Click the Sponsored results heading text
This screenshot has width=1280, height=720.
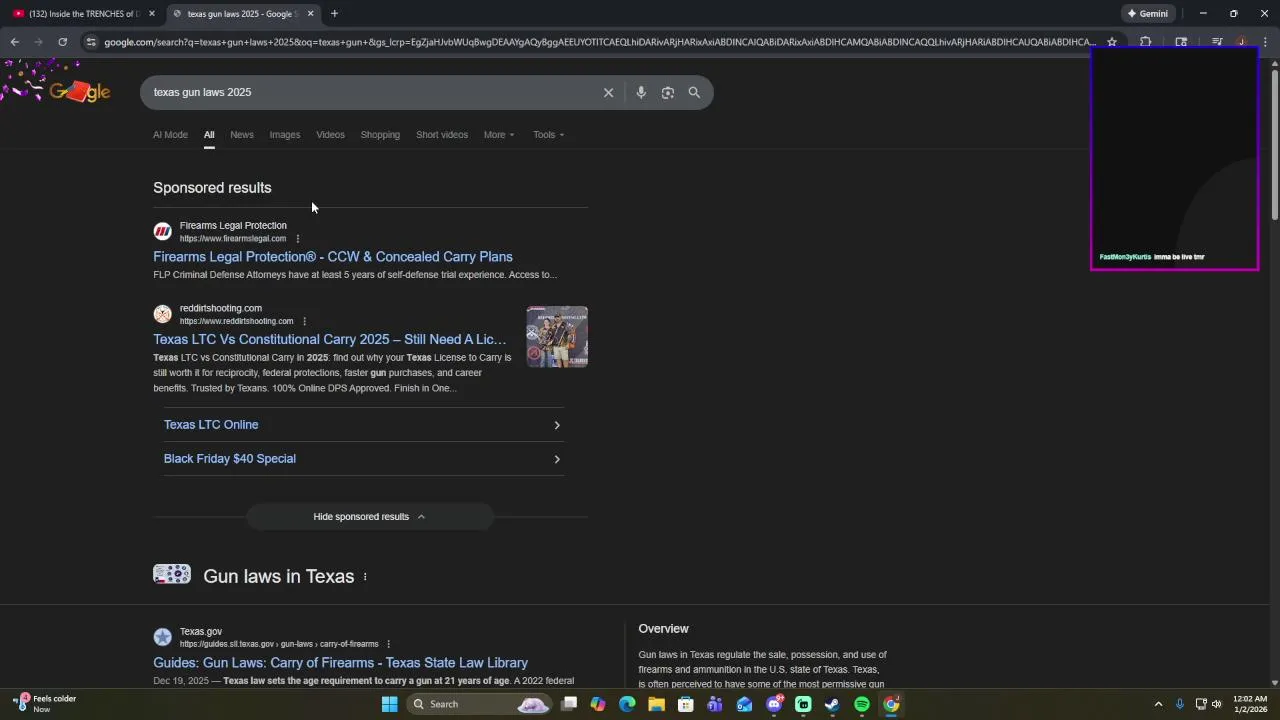pyautogui.click(x=212, y=188)
